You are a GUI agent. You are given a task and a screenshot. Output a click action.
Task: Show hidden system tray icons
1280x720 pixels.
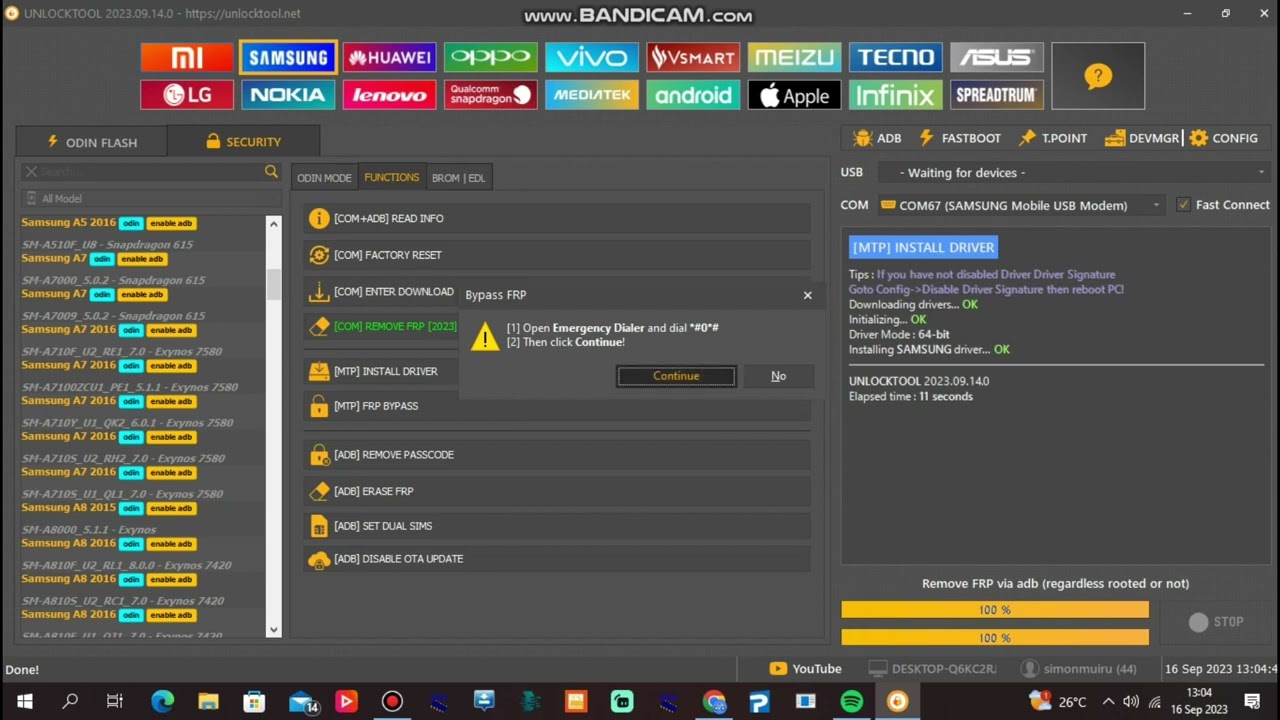coord(1108,702)
